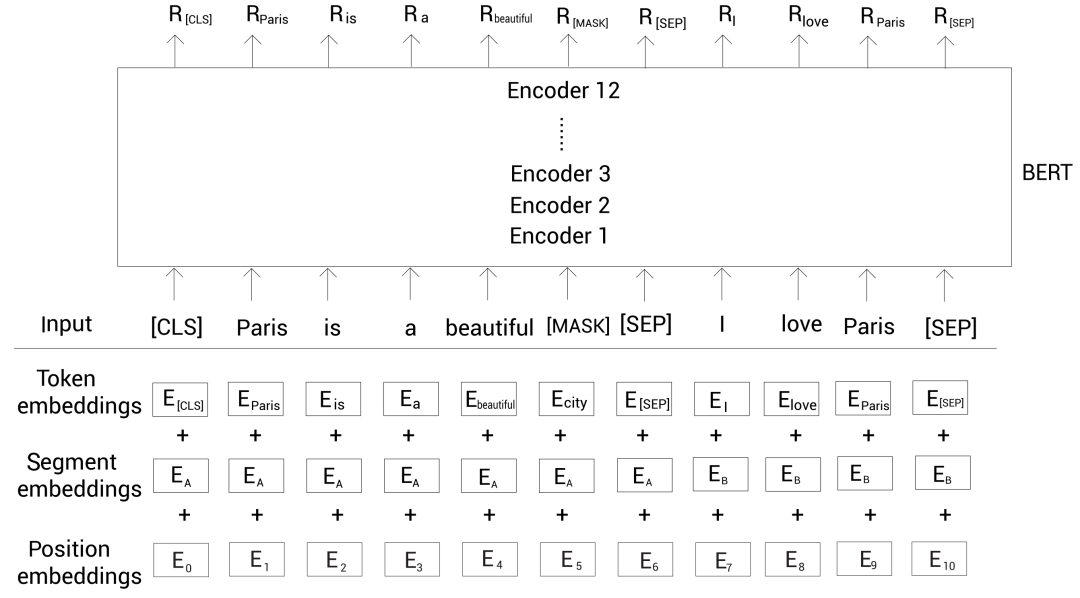
Task: Select the Elove token embedding box
Action: [x=796, y=402]
